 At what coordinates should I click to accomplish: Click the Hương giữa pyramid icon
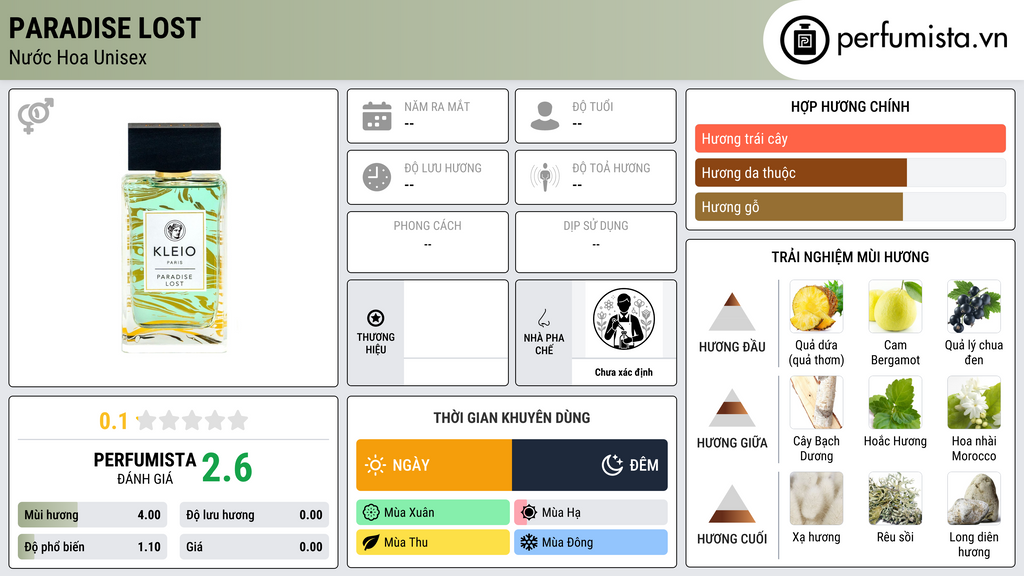(732, 408)
